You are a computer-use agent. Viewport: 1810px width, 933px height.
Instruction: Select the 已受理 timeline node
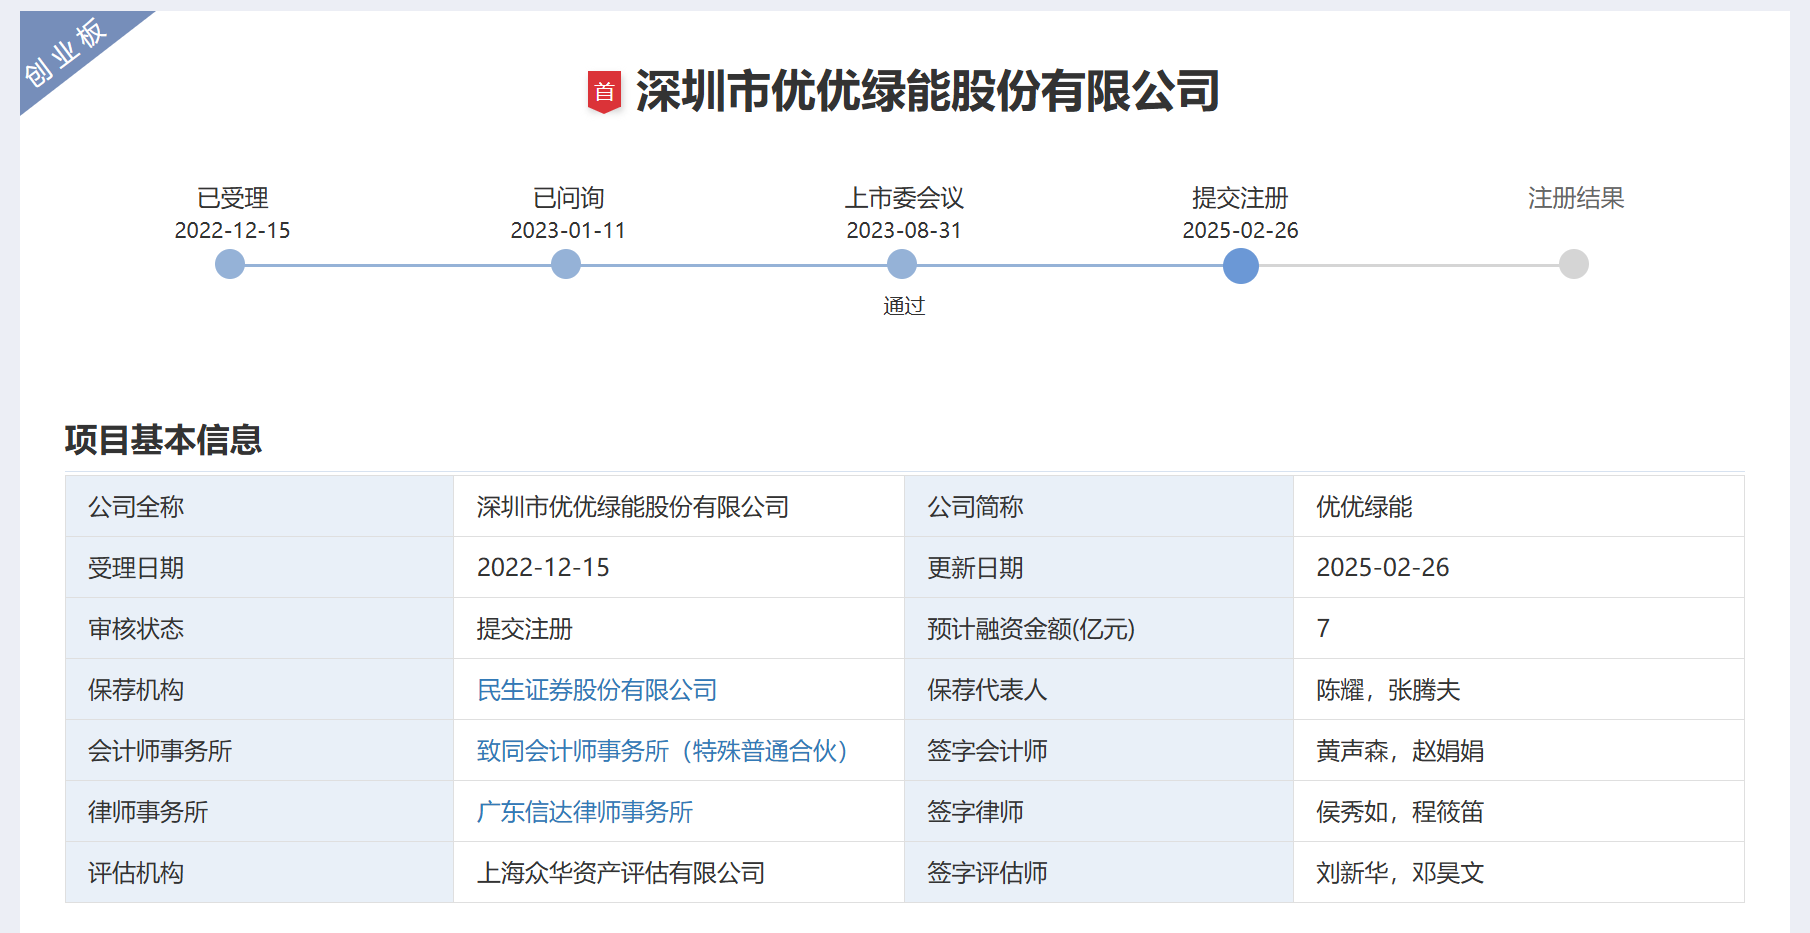pos(230,265)
